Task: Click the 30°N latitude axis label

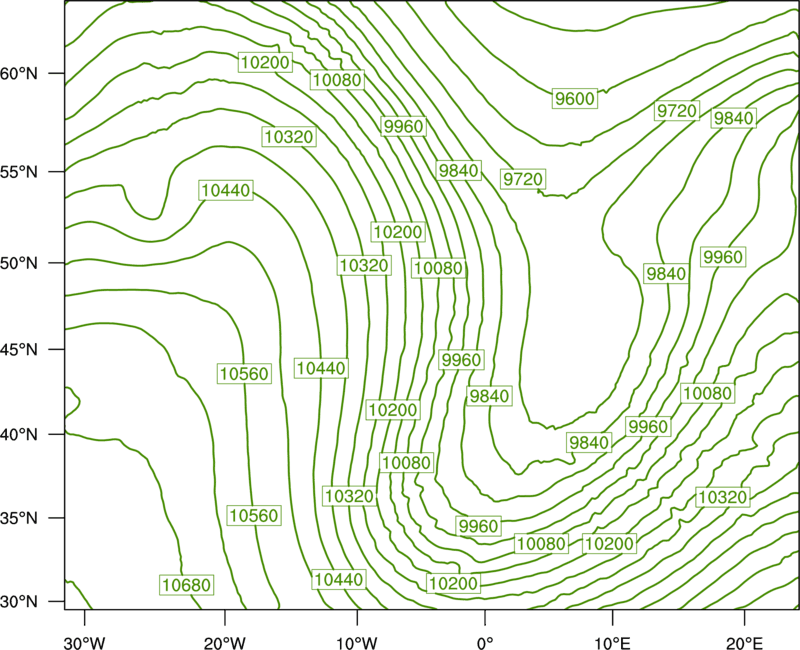Action: click(x=19, y=602)
